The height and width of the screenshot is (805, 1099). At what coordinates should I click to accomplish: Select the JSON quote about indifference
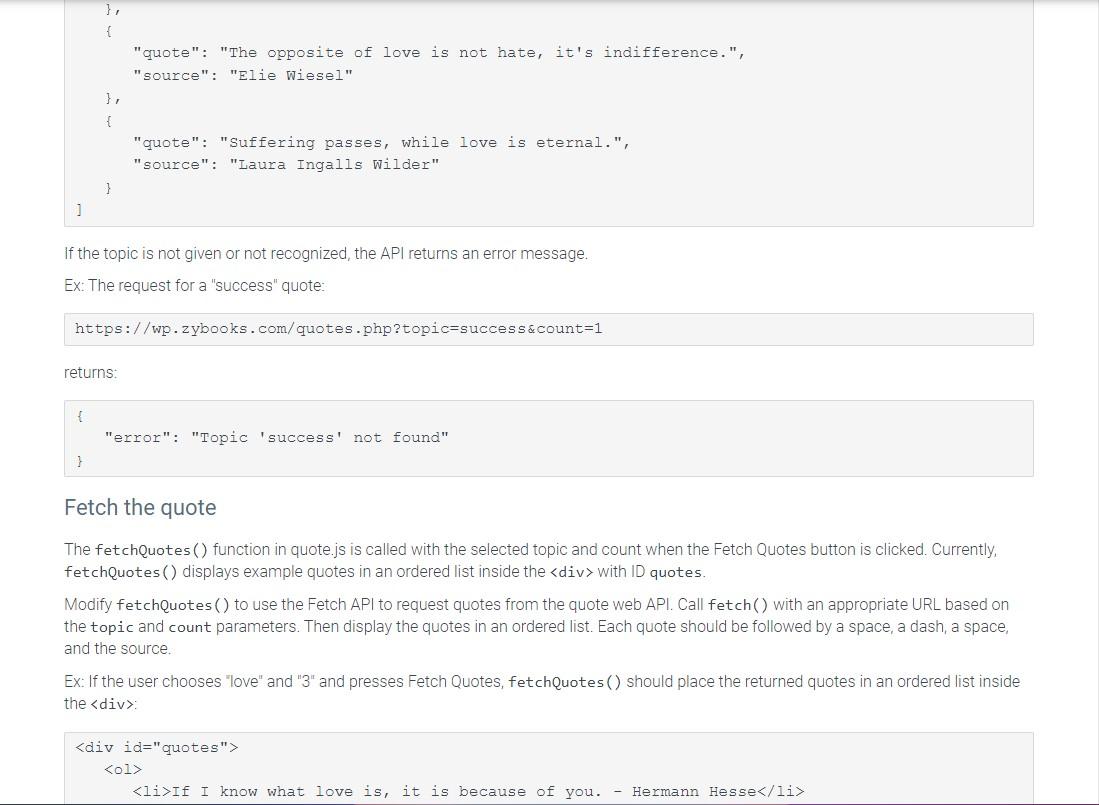(x=438, y=52)
